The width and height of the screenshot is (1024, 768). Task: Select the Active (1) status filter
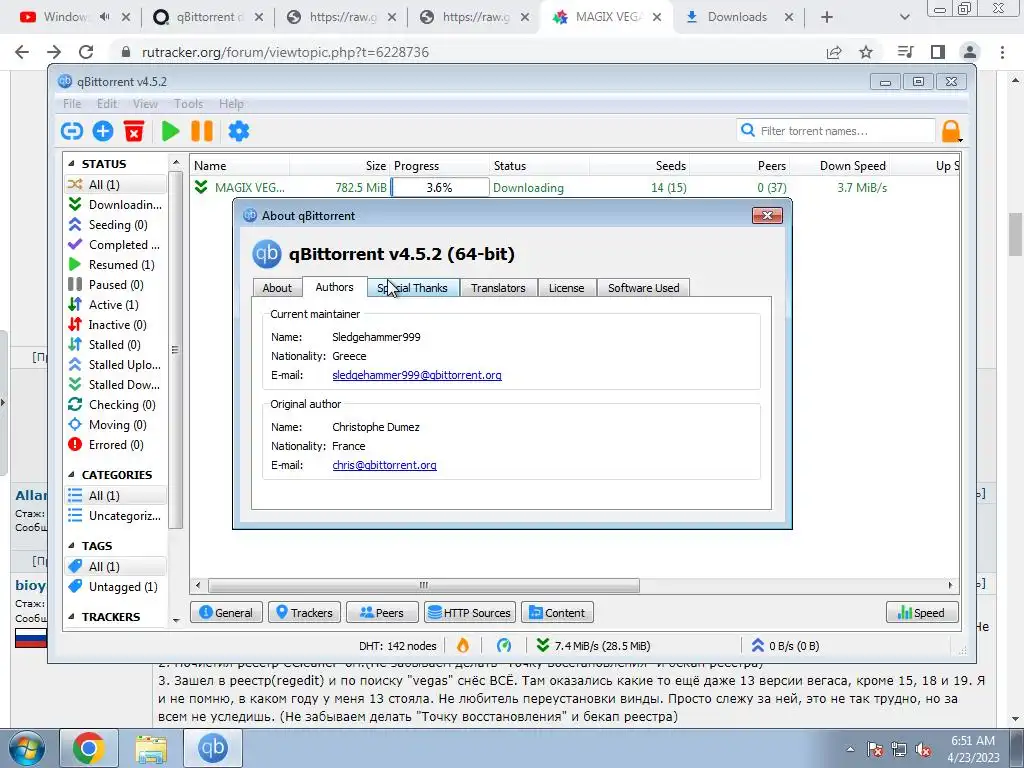click(116, 305)
